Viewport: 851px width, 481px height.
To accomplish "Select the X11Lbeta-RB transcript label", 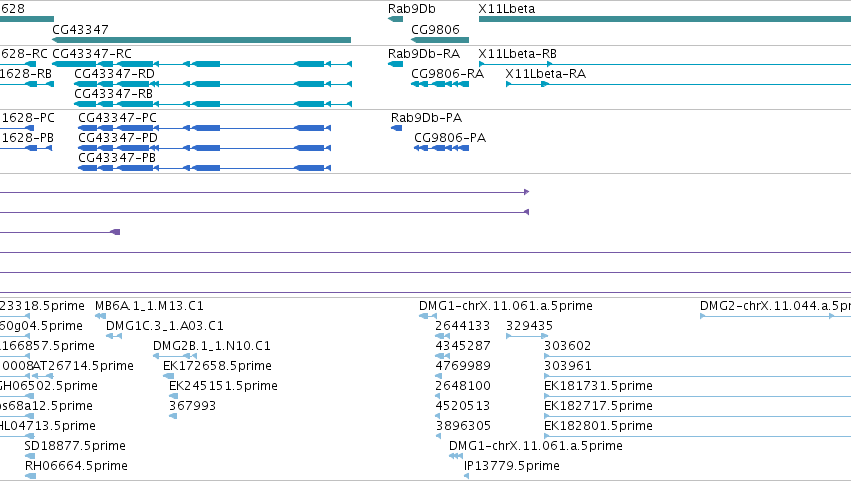I will click(517, 53).
